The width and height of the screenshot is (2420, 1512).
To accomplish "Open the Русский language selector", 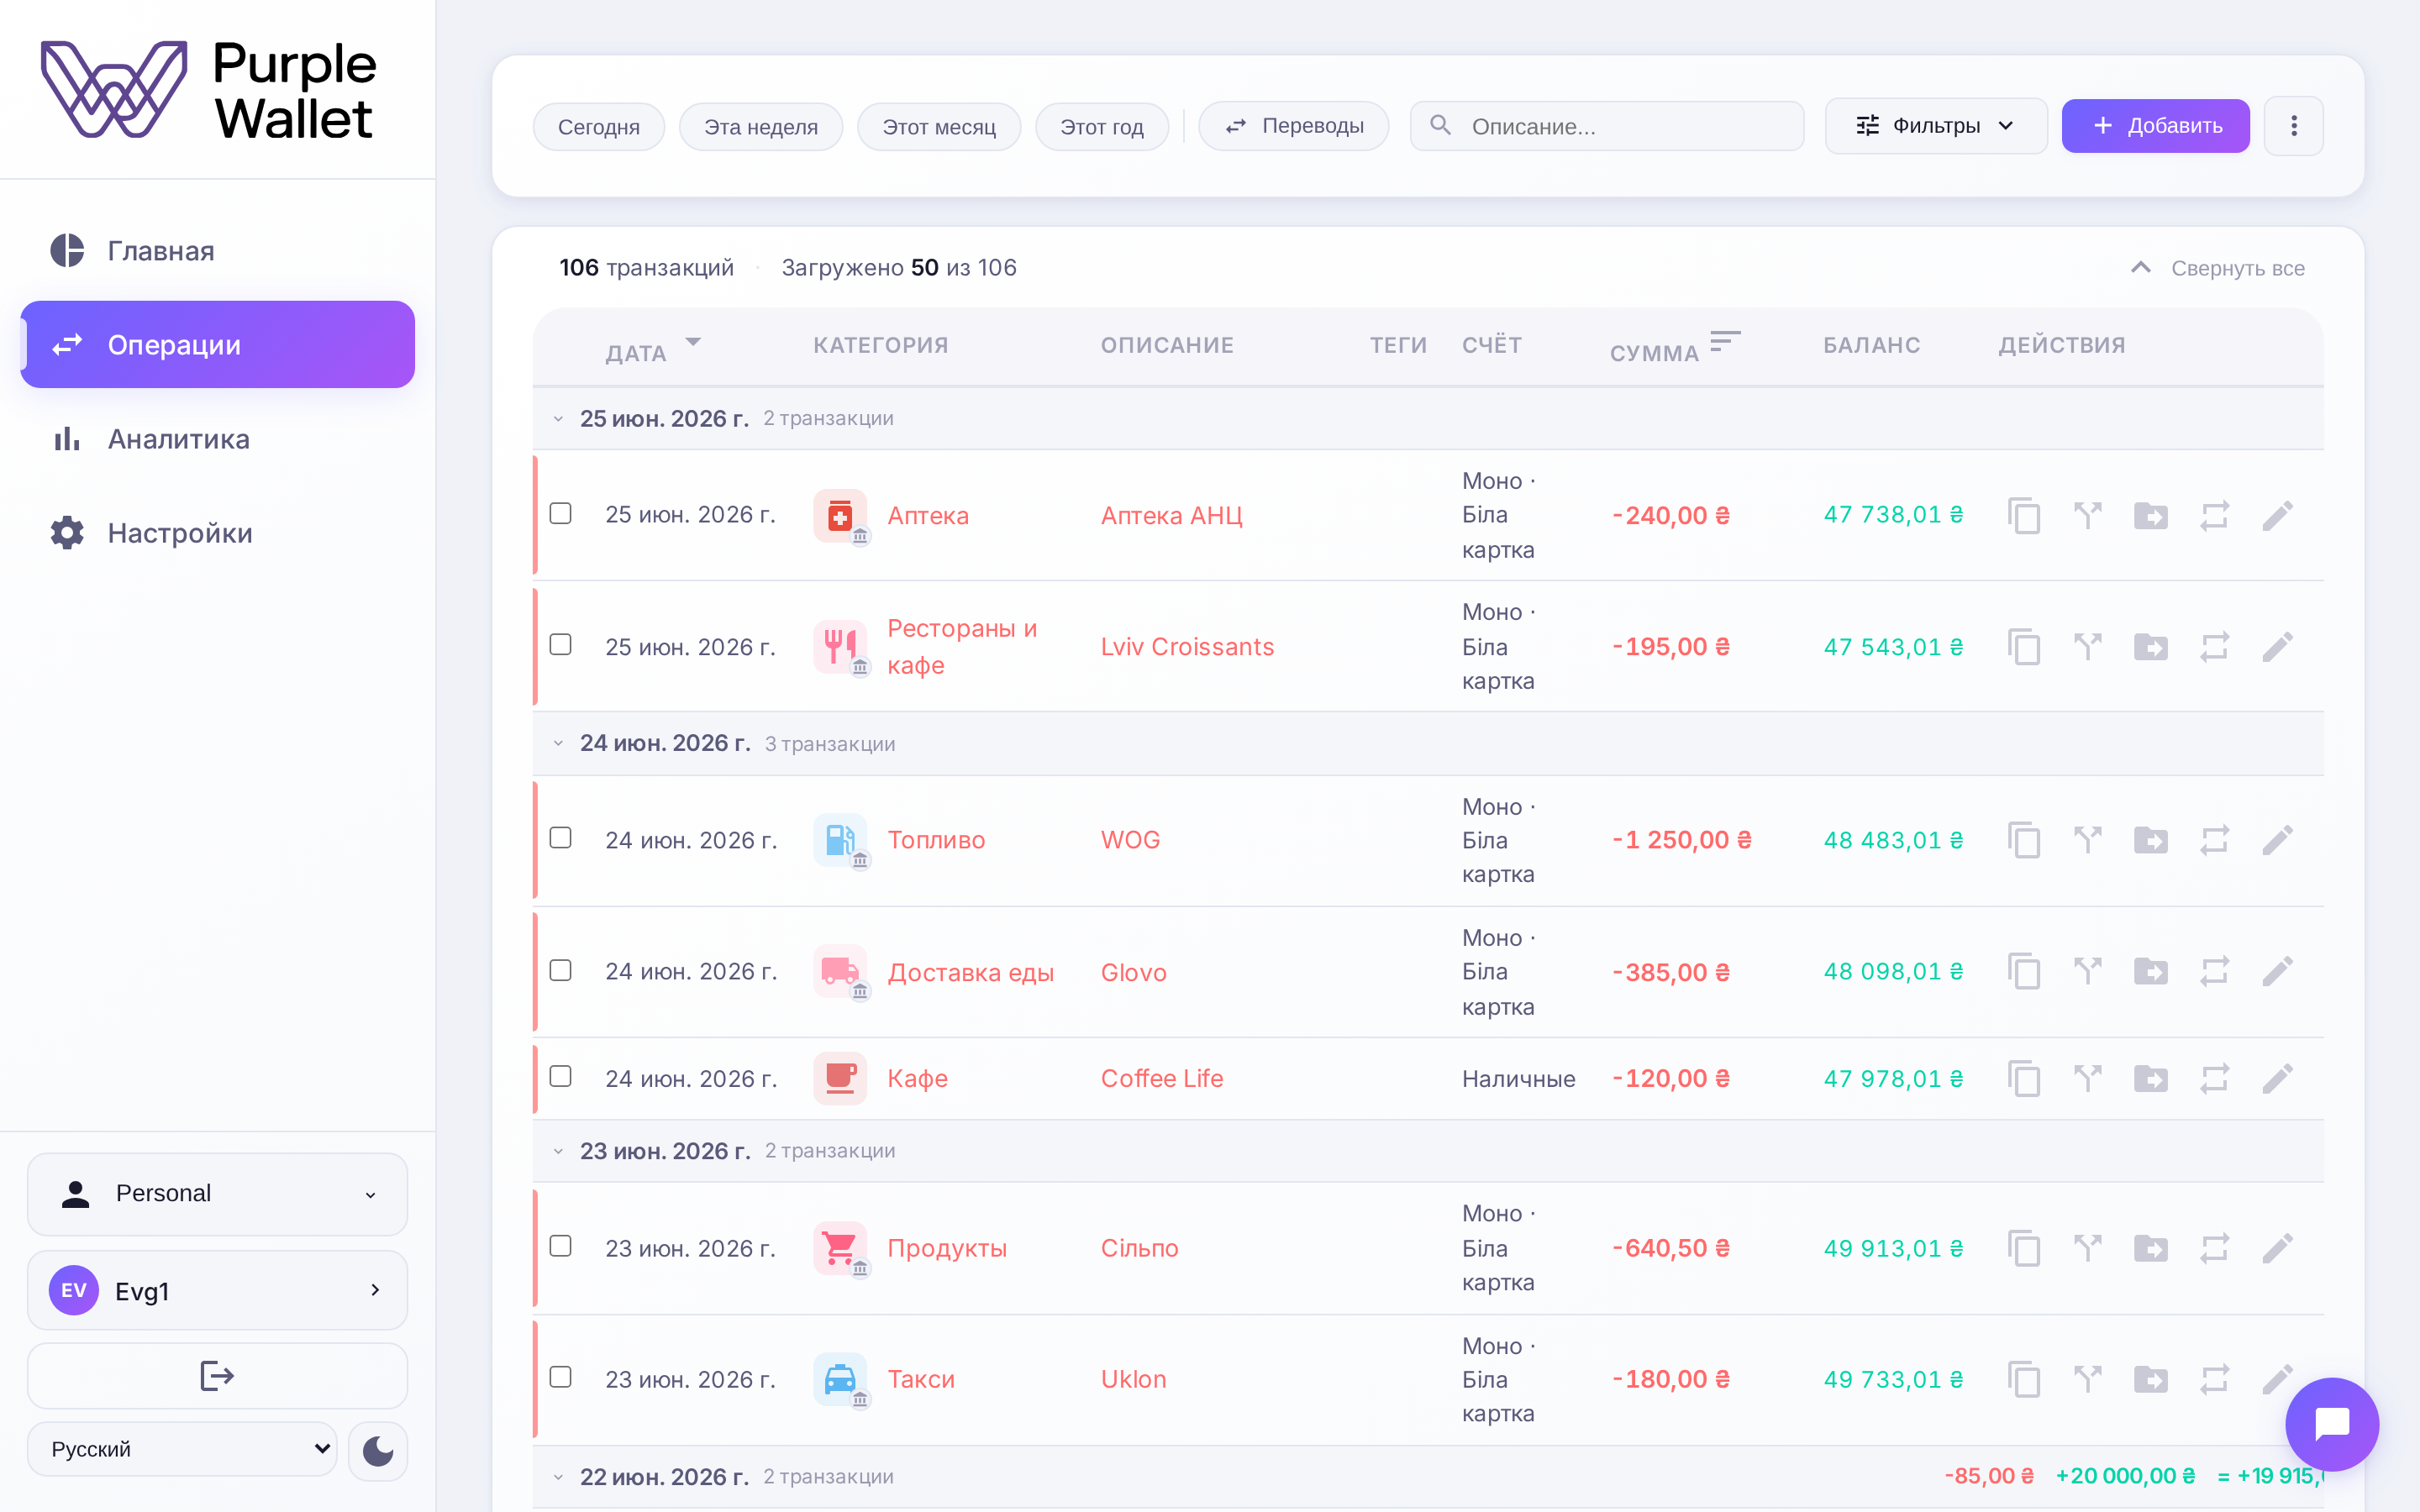I will point(182,1449).
